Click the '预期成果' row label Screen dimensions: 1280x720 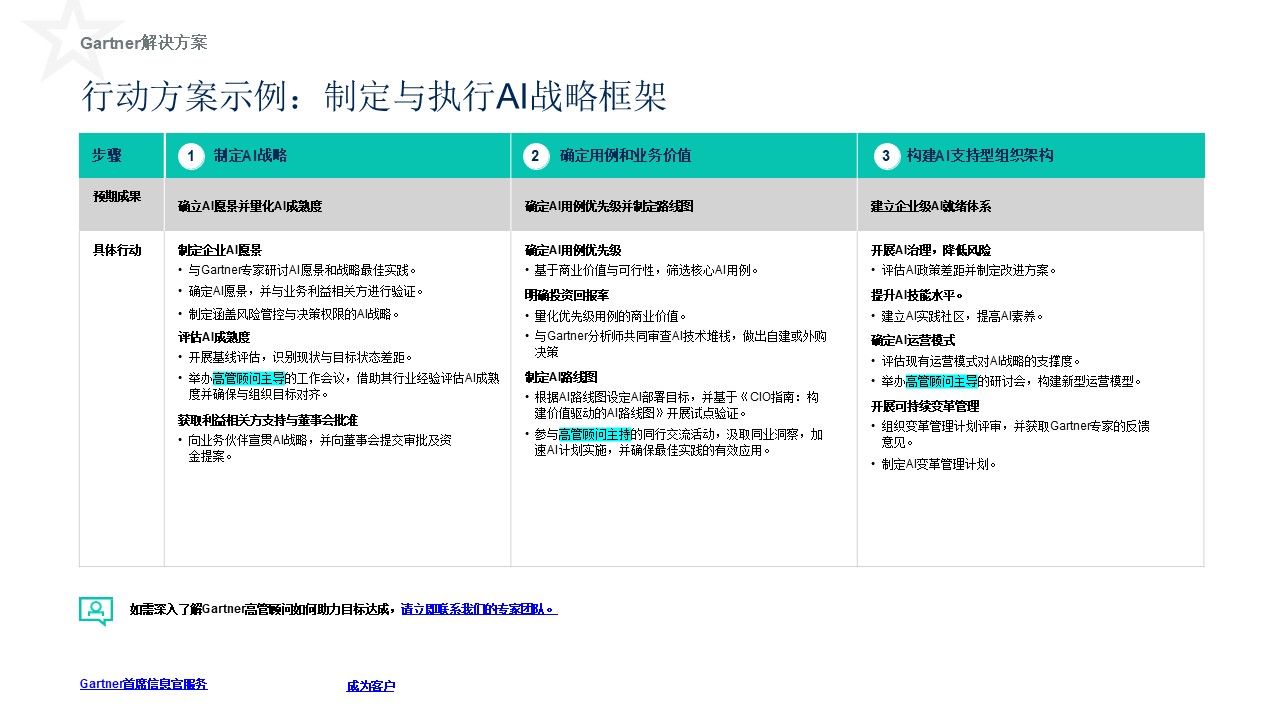pyautogui.click(x=117, y=197)
